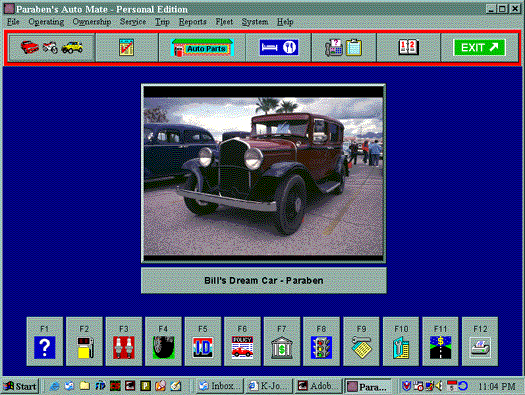Open the Help menu
The height and width of the screenshot is (395, 525).
point(285,22)
